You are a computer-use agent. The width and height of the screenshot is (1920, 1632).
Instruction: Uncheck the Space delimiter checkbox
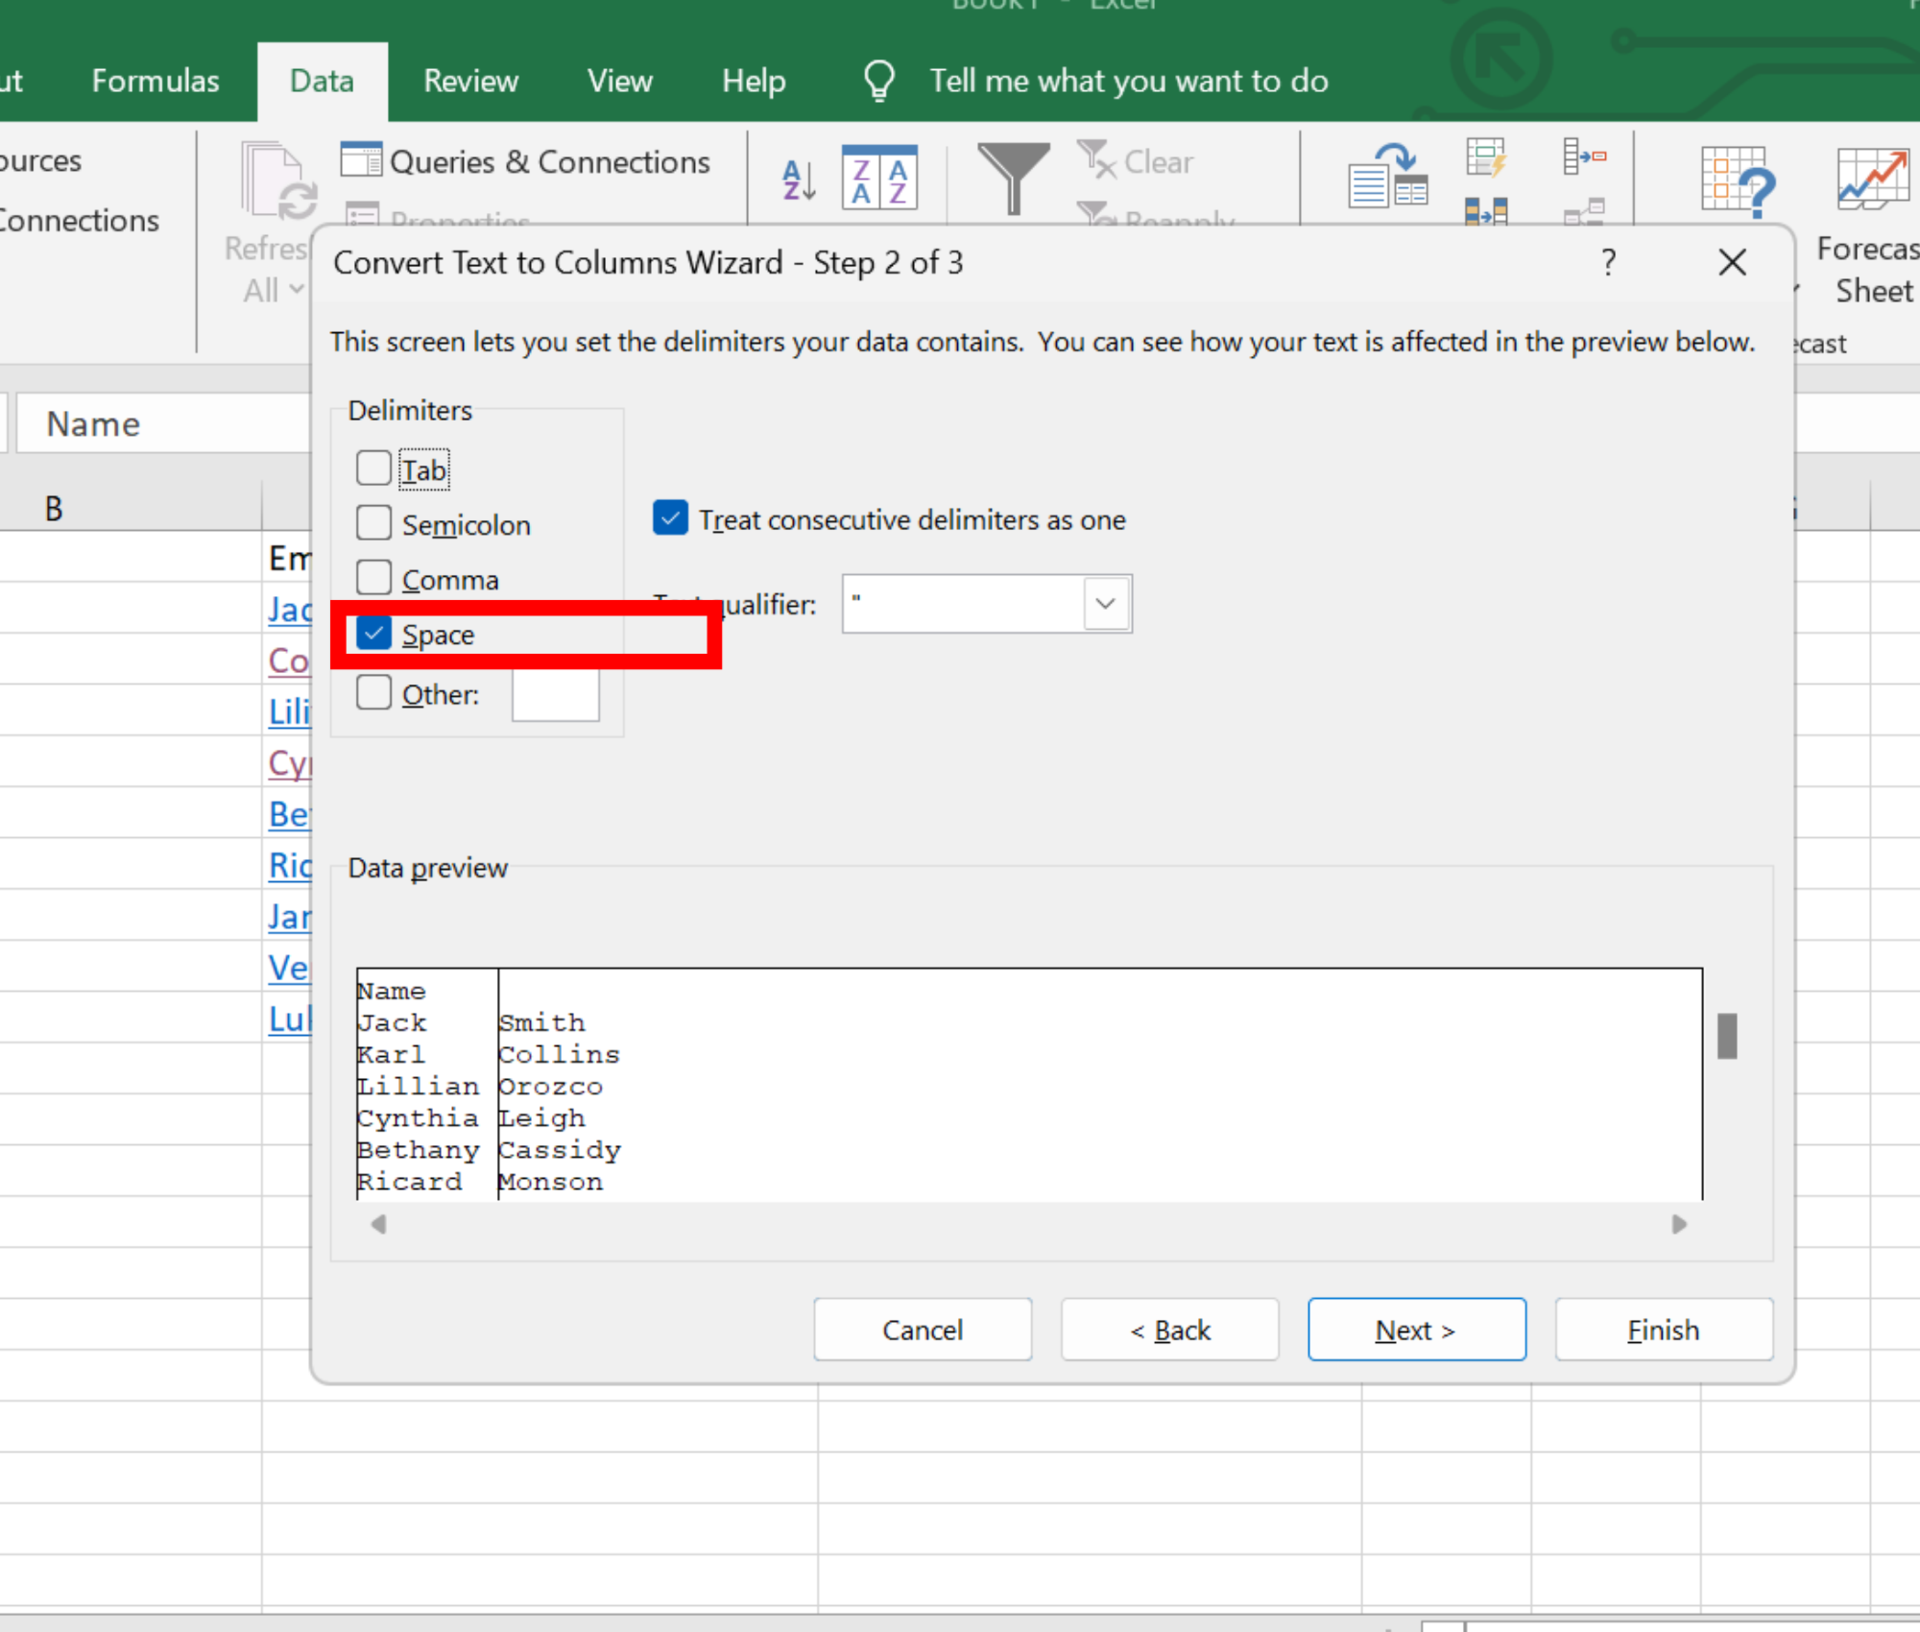pyautogui.click(x=374, y=634)
